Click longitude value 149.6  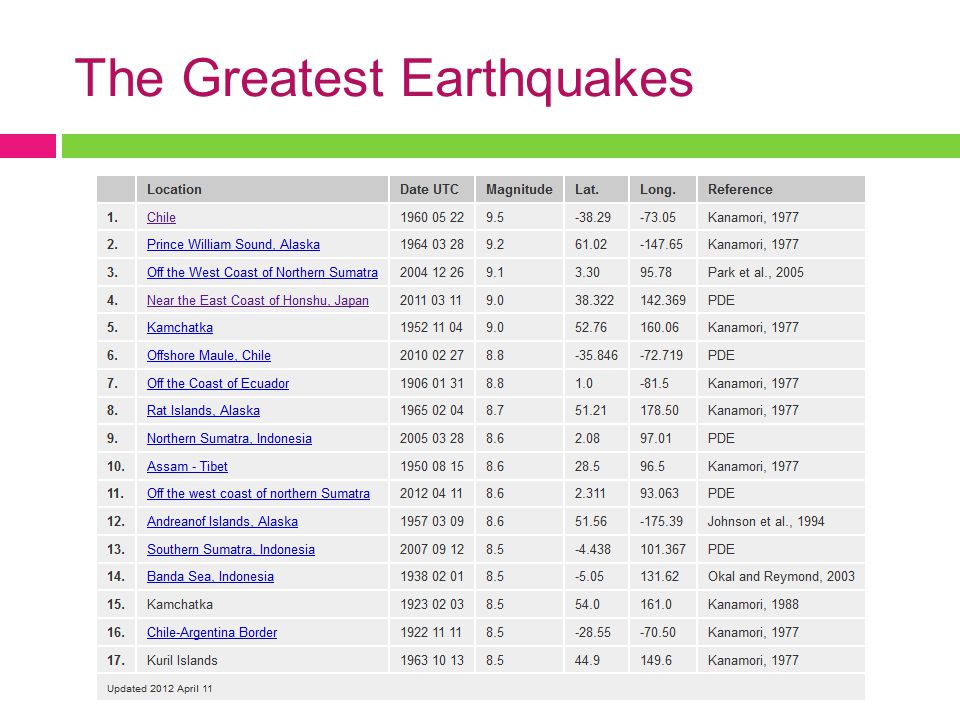pyautogui.click(x=656, y=661)
